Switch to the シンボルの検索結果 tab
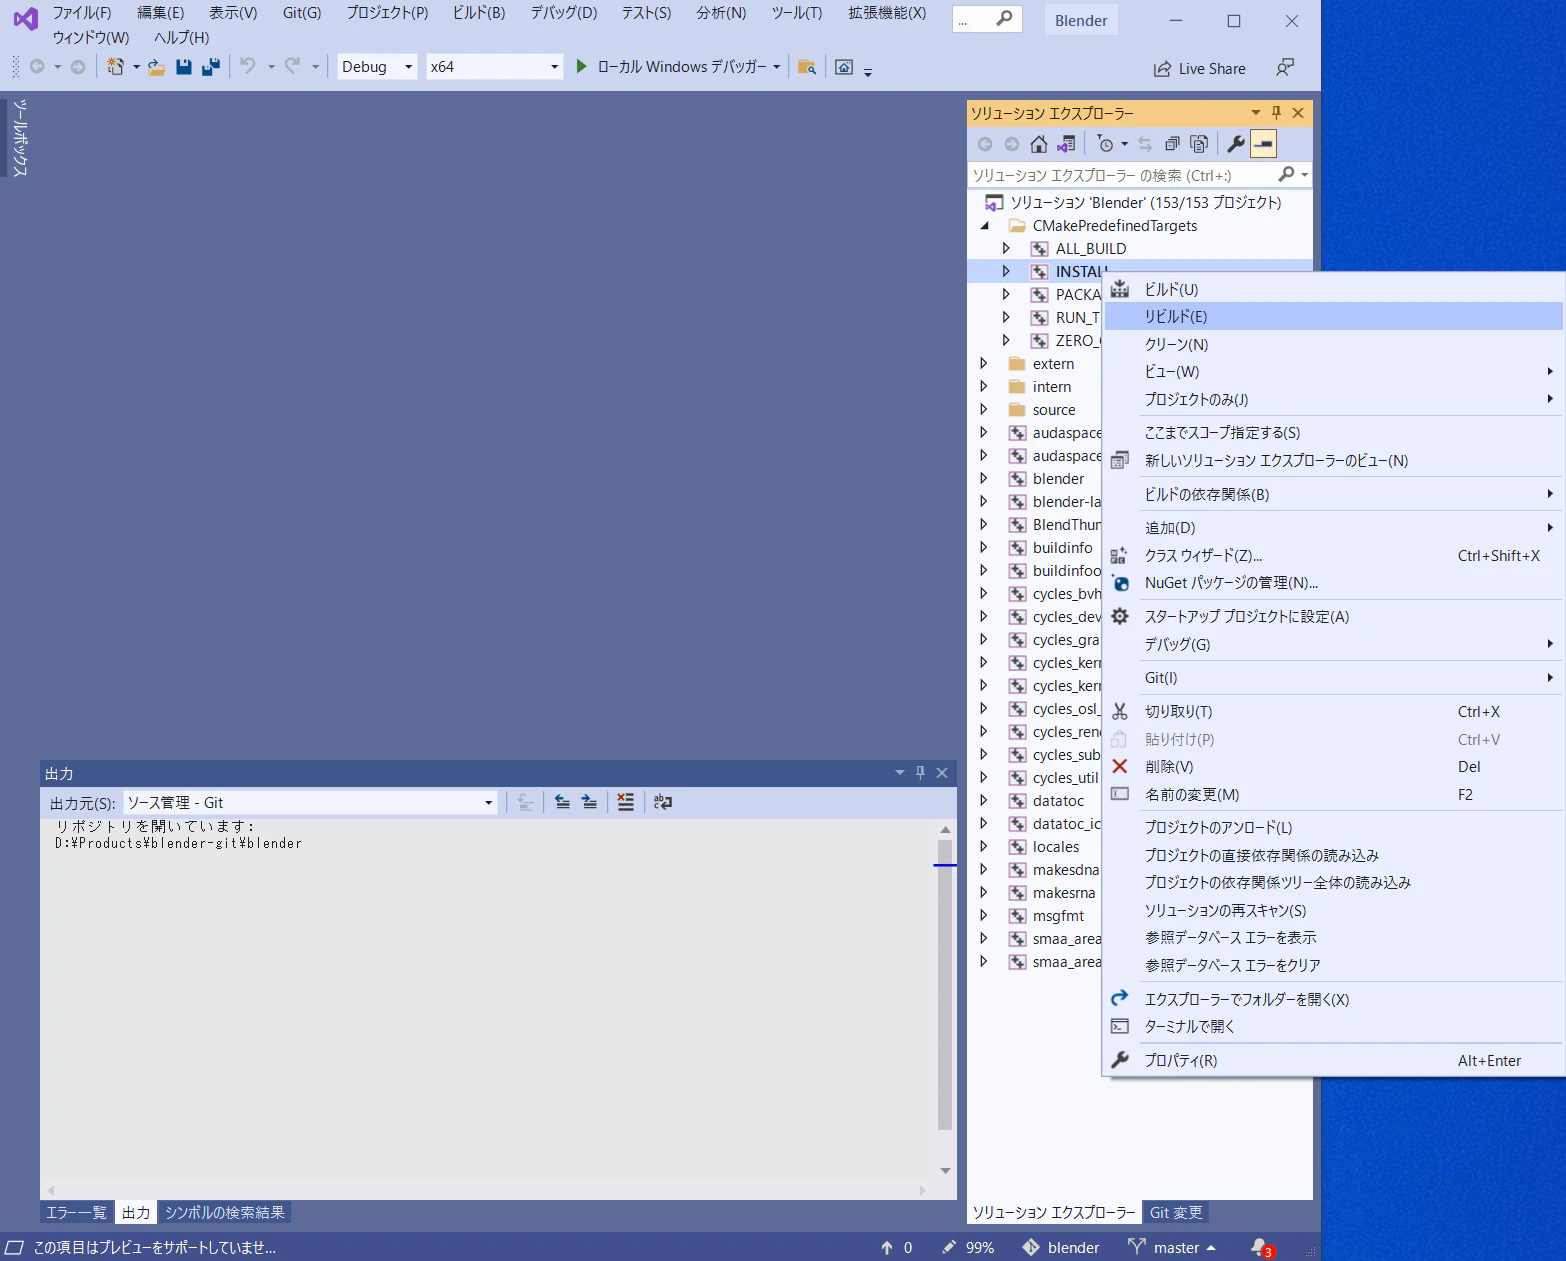The height and width of the screenshot is (1261, 1566). coord(225,1213)
